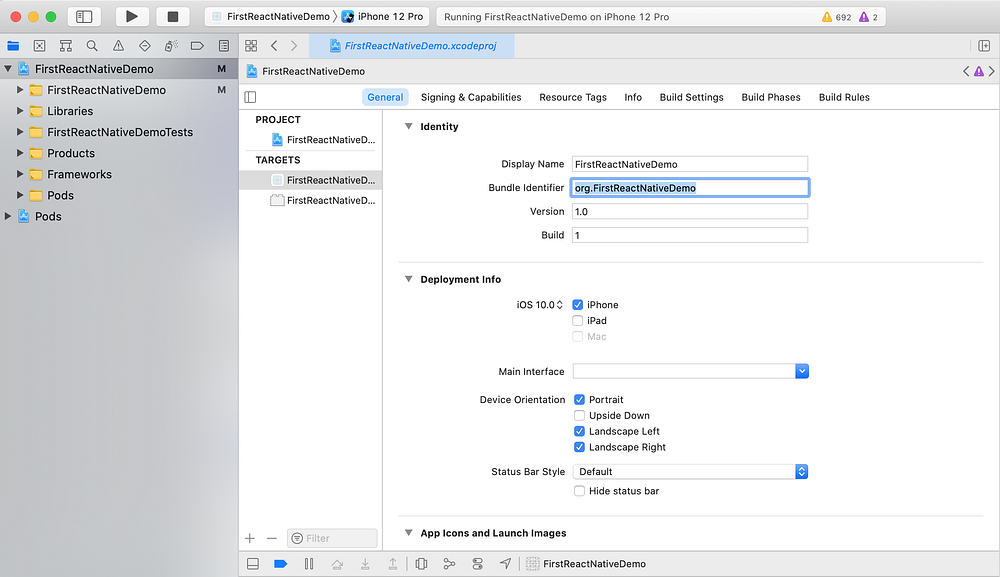
Task: Expand the Frameworks folder
Action: [20, 174]
